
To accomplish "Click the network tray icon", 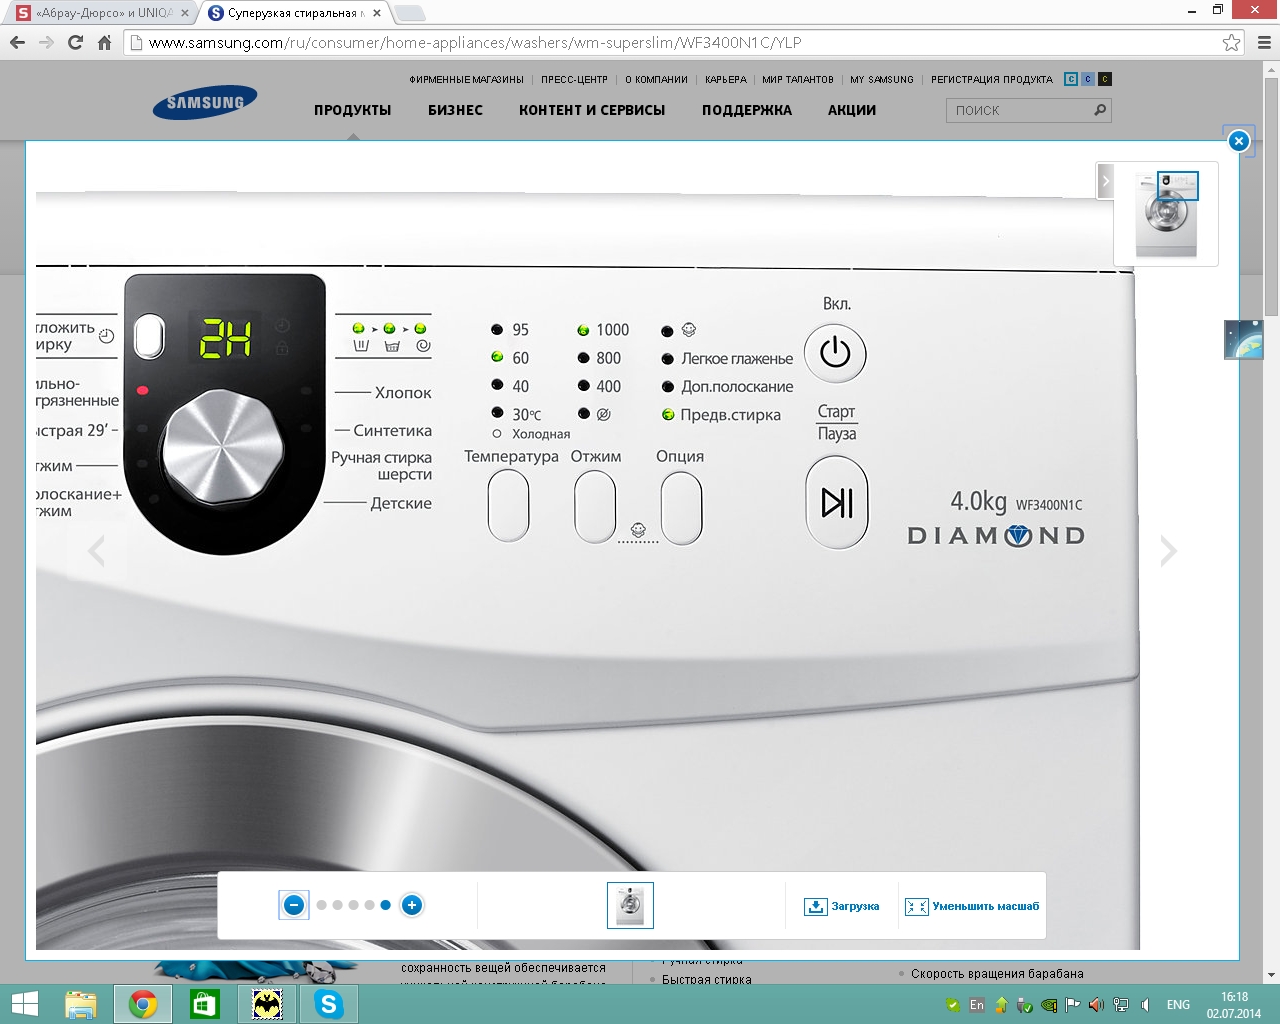I will (x=1121, y=1005).
